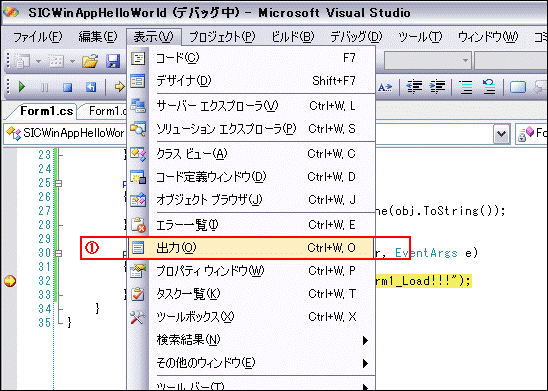Open the ツール(T) menu
The image size is (548, 391).
click(420, 37)
